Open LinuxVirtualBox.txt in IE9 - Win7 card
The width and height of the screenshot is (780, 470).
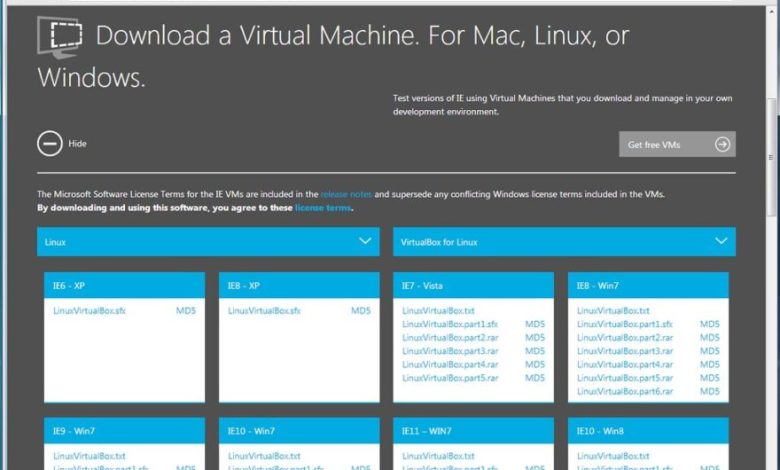[x=90, y=456]
